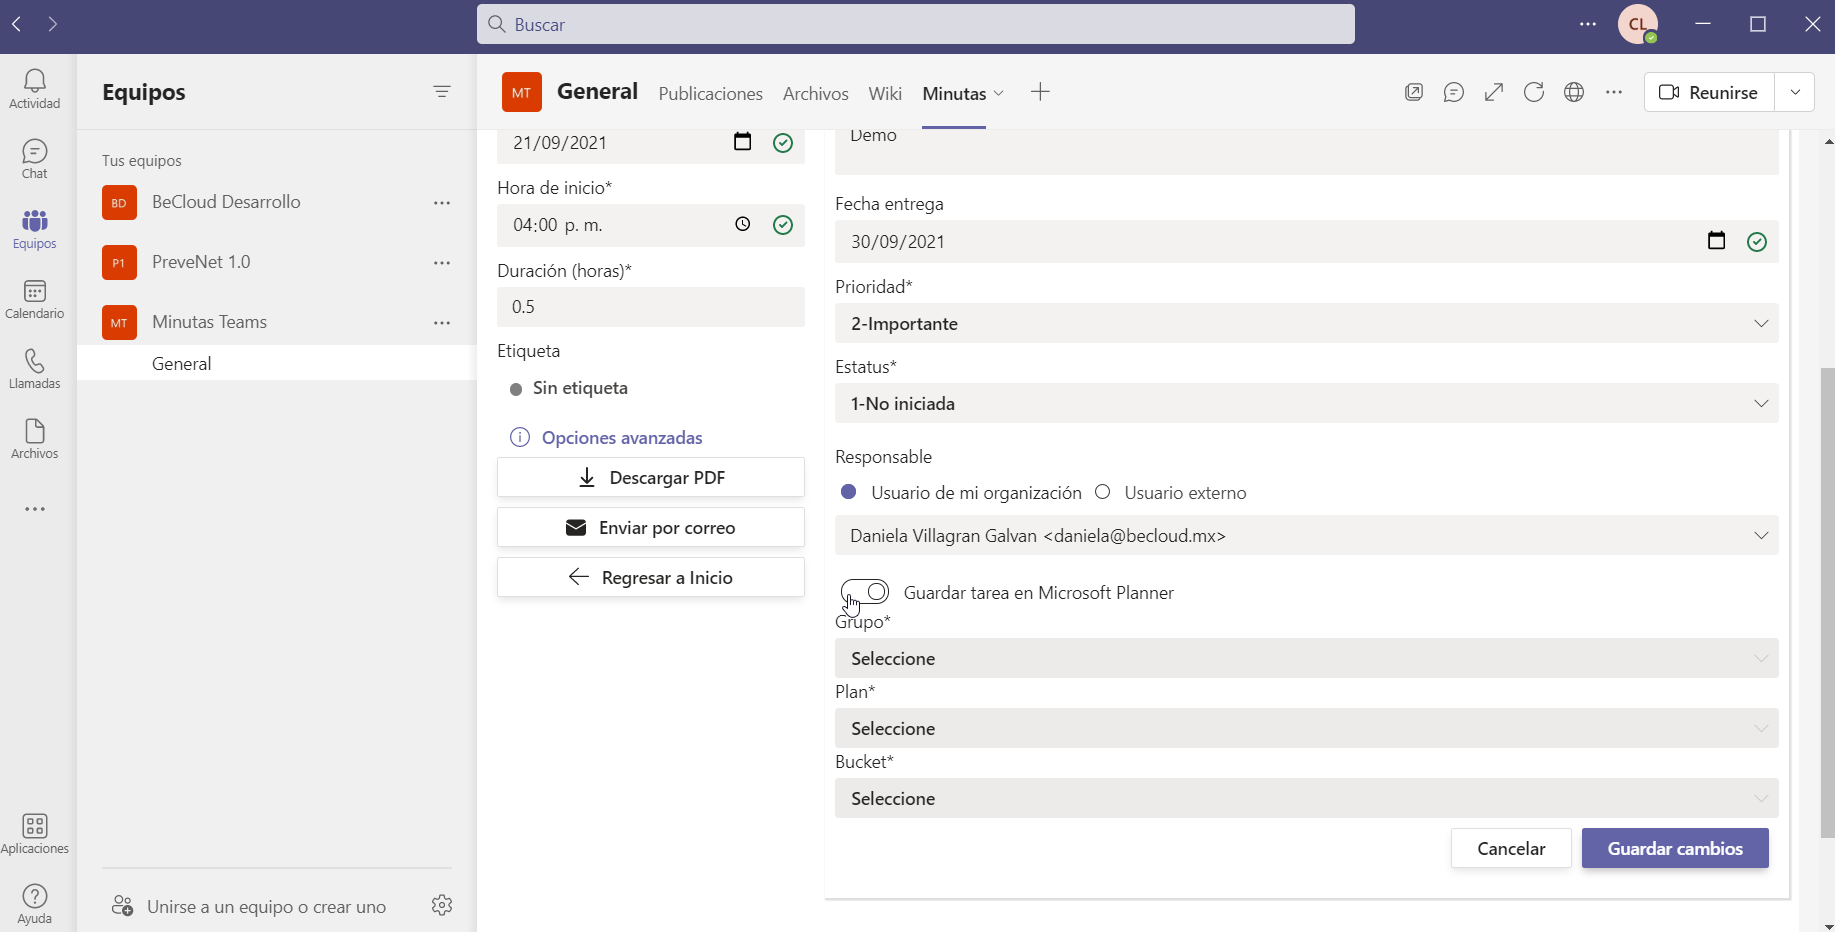The width and height of the screenshot is (1835, 932).
Task: Open Archivos in the left sidebar
Action: coord(35,439)
